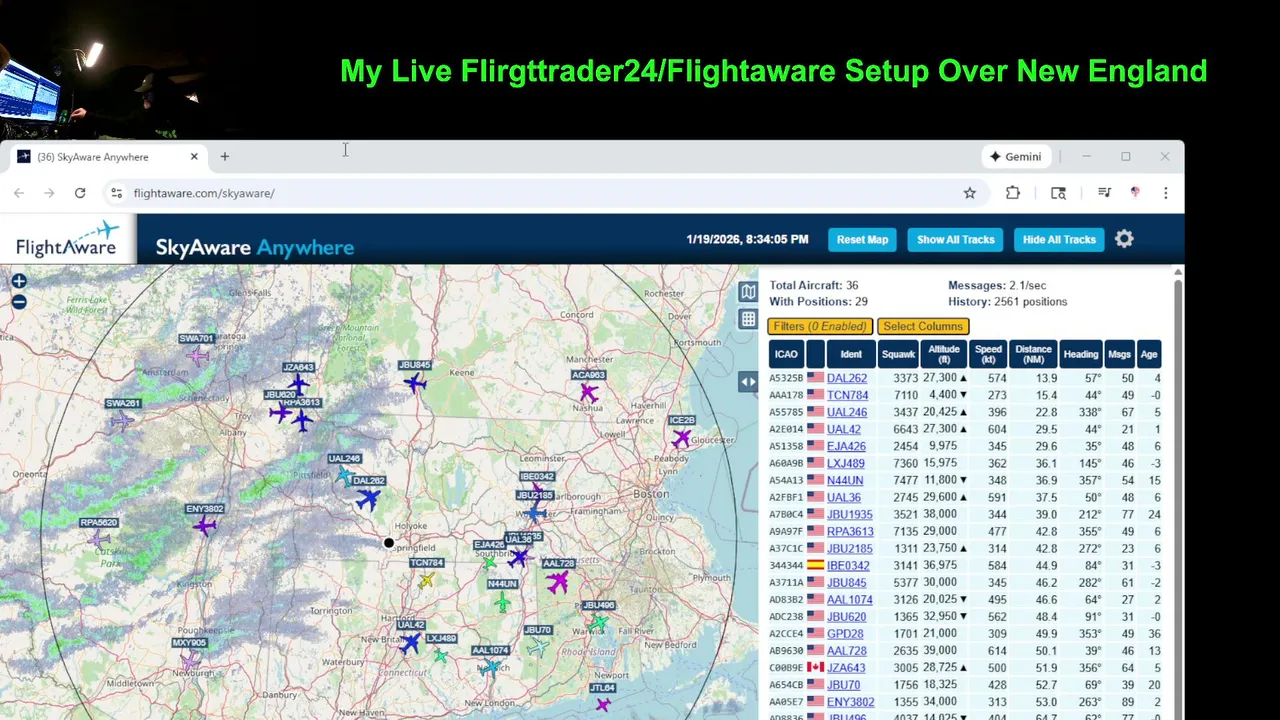
Task: Toggle the map grid overlay icon
Action: (x=748, y=319)
